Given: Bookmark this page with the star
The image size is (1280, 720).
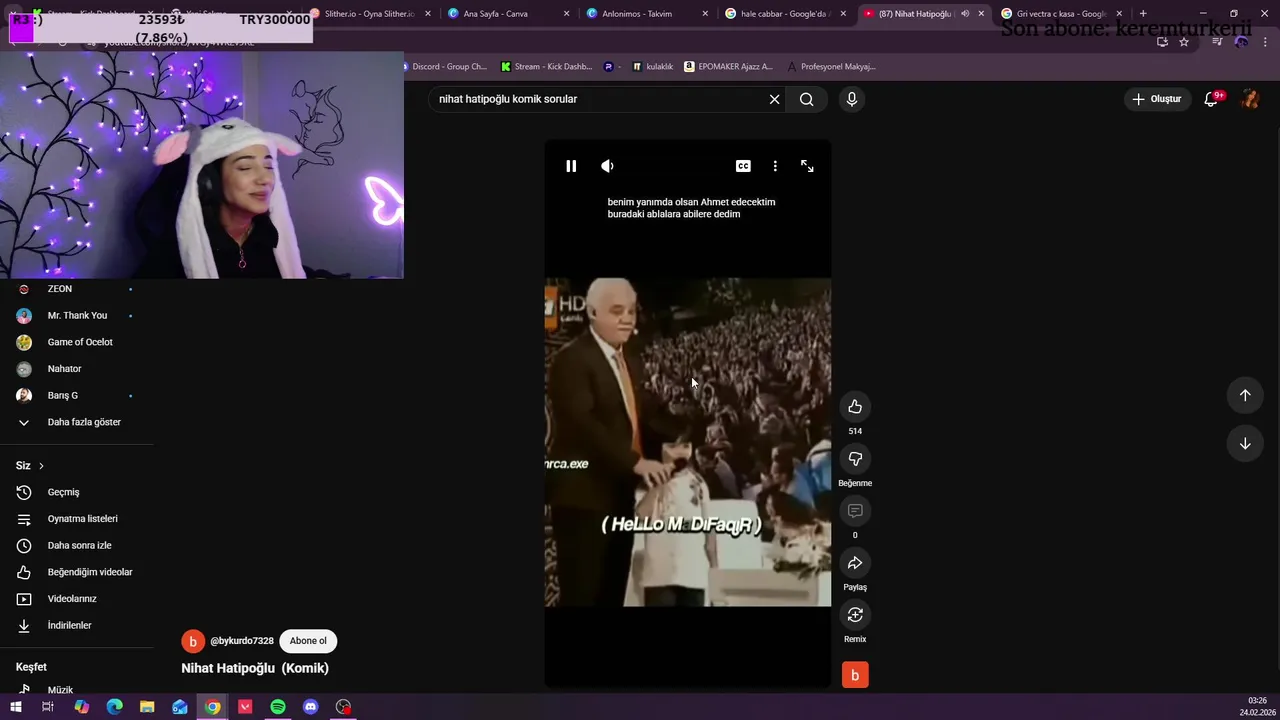Looking at the screenshot, I should tap(1184, 42).
